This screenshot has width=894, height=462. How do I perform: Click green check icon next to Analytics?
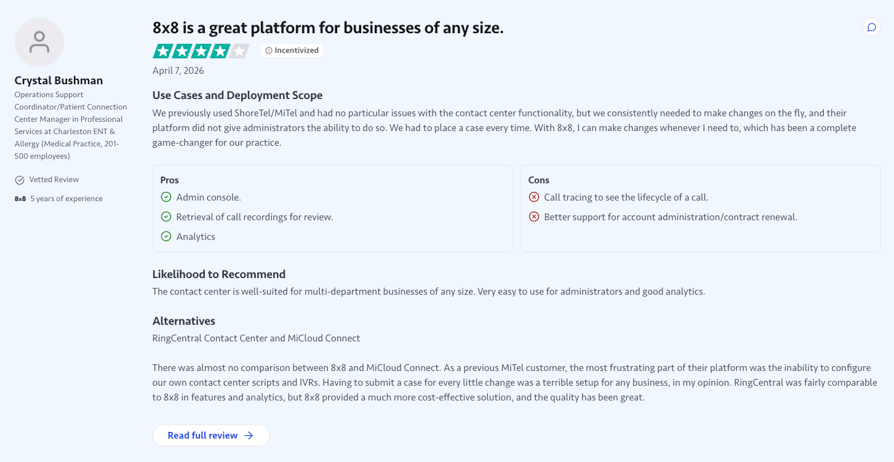pyautogui.click(x=166, y=236)
